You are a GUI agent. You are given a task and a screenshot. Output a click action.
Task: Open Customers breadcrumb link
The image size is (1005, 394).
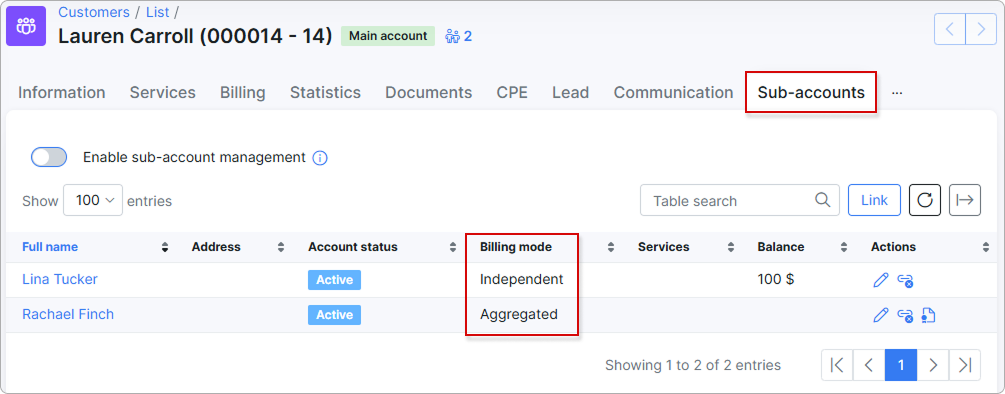click(x=94, y=12)
